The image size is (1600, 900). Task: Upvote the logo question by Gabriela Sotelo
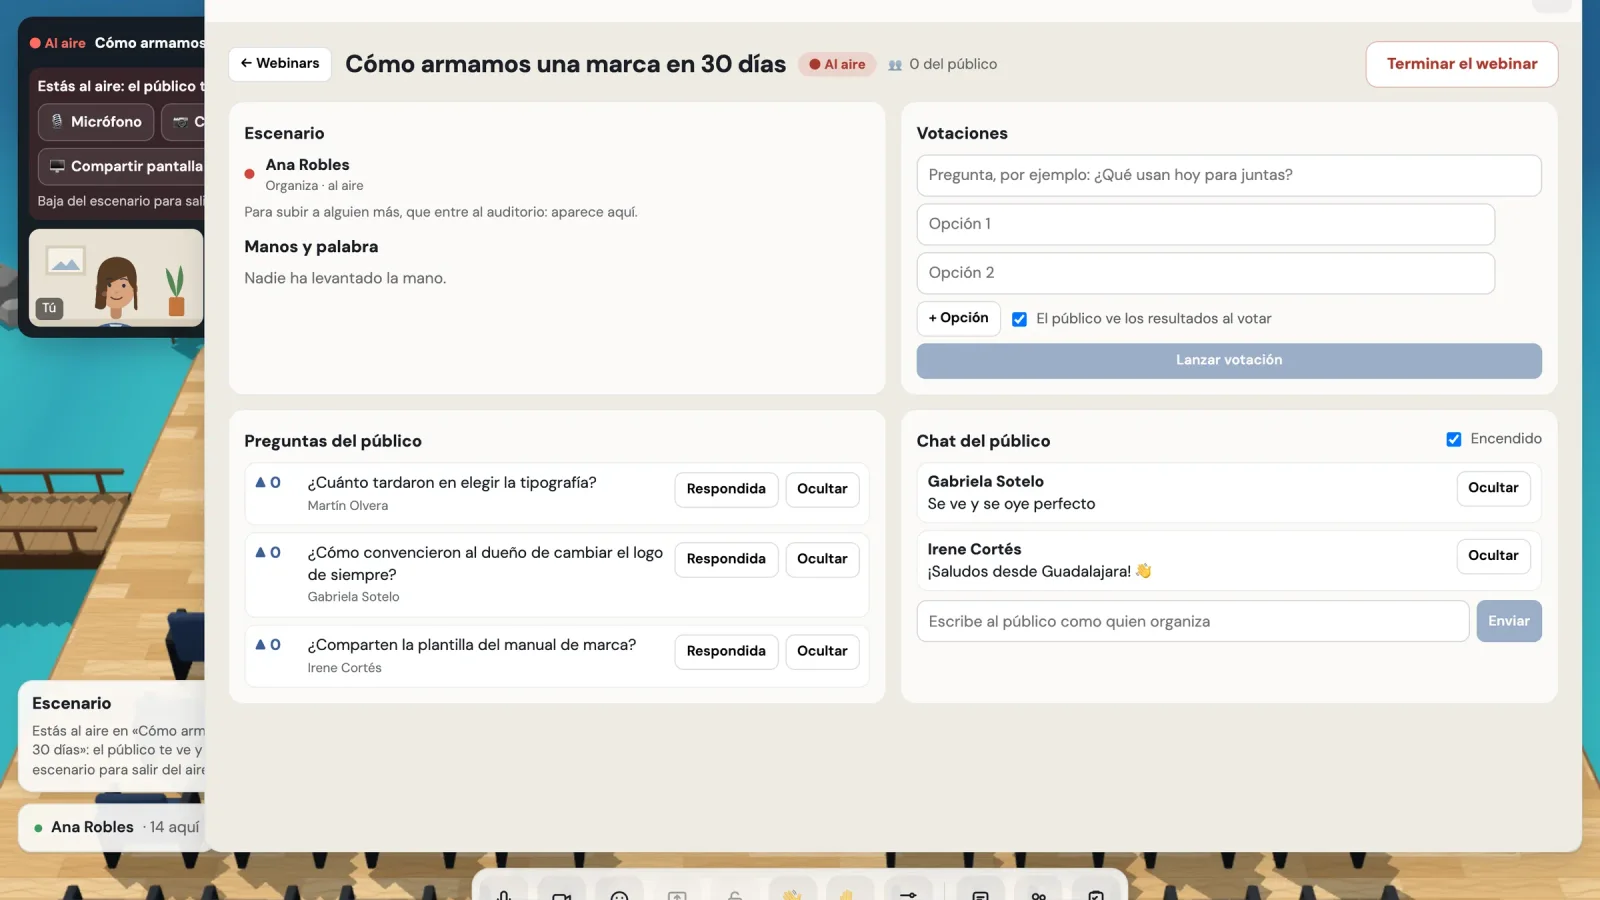click(x=267, y=553)
